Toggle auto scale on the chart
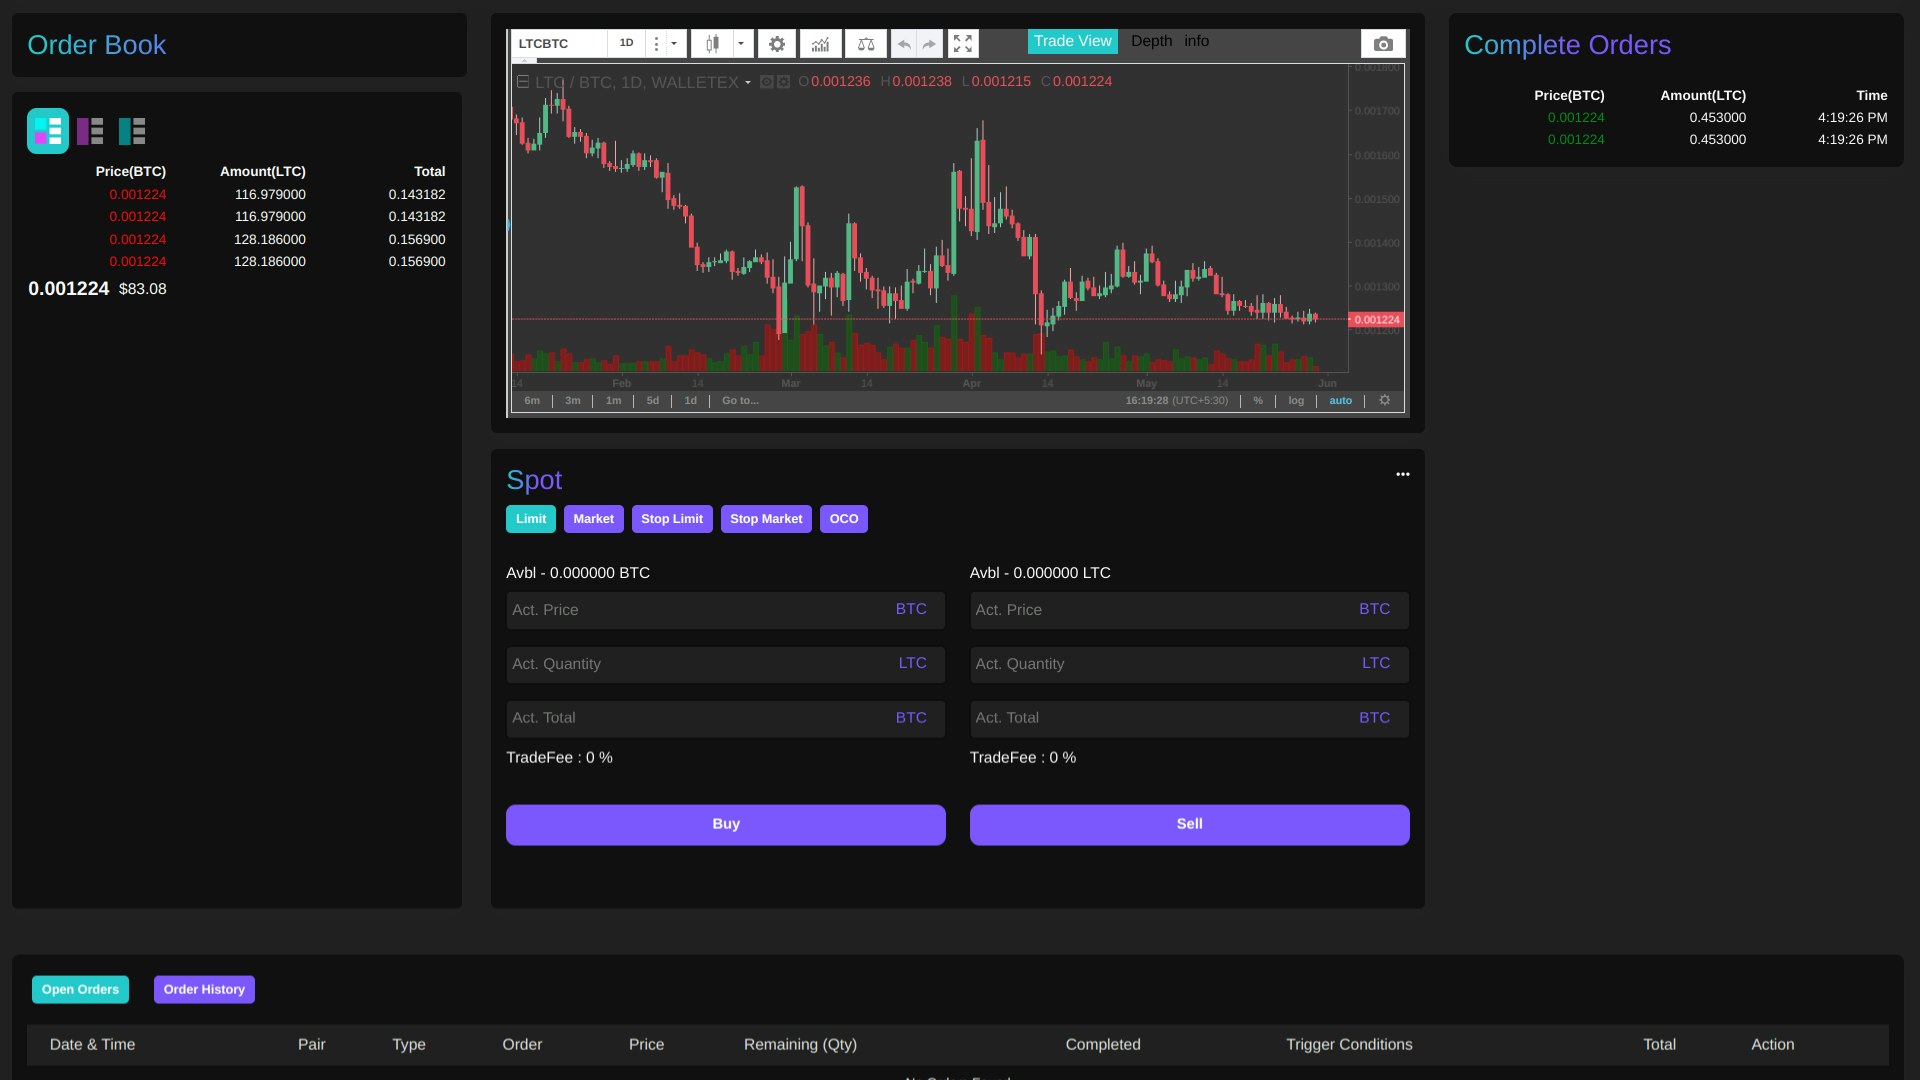 [x=1340, y=400]
